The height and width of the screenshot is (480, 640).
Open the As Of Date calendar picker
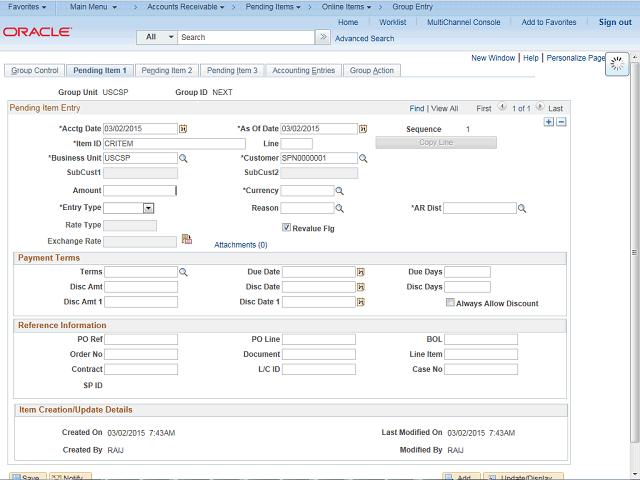point(362,129)
